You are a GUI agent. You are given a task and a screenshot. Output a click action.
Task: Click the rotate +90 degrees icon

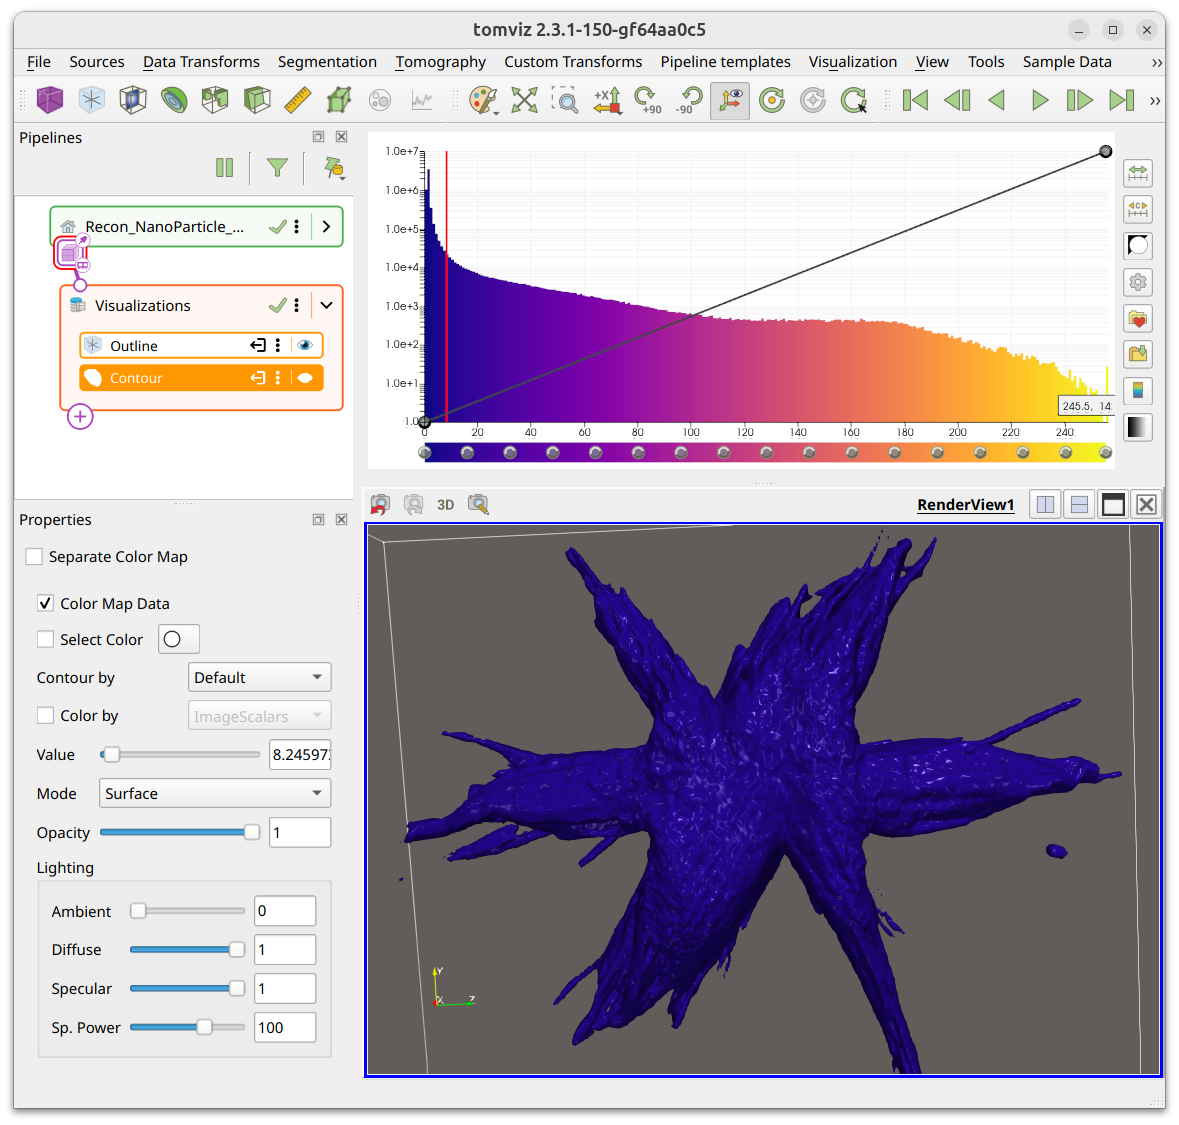tap(647, 100)
